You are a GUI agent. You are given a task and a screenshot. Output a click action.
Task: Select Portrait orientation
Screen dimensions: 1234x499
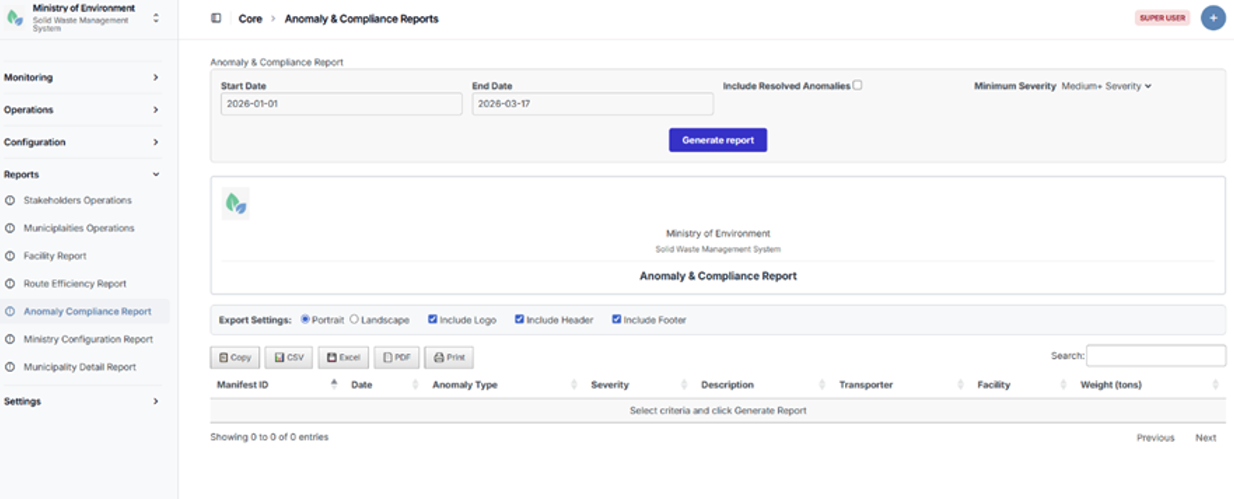[x=305, y=319]
